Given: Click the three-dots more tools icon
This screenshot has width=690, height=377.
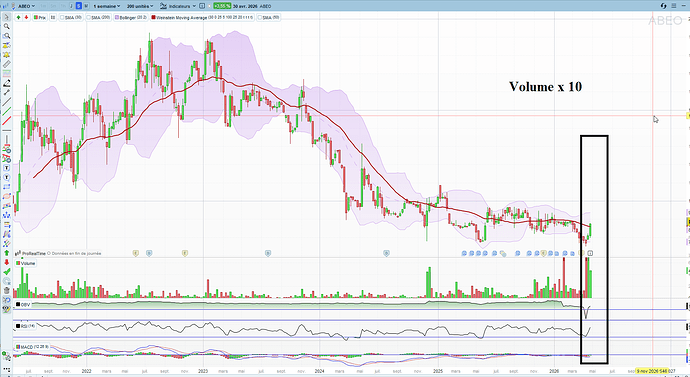Looking at the screenshot, I should pos(7,370).
